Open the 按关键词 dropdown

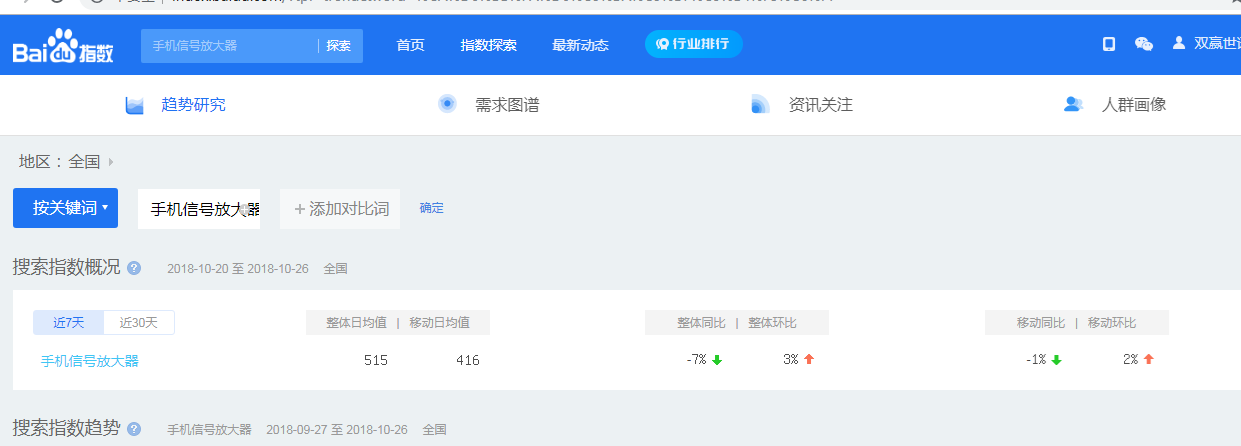(x=65, y=208)
